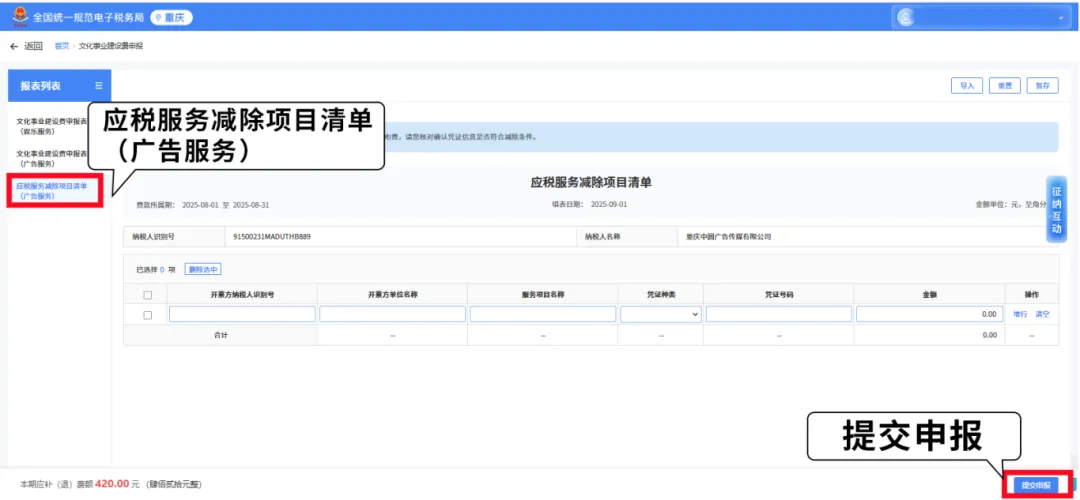The width and height of the screenshot is (1080, 500).
Task: Click the 文化事业建设费申报 breadcrumb text
Action: pyautogui.click(x=111, y=46)
